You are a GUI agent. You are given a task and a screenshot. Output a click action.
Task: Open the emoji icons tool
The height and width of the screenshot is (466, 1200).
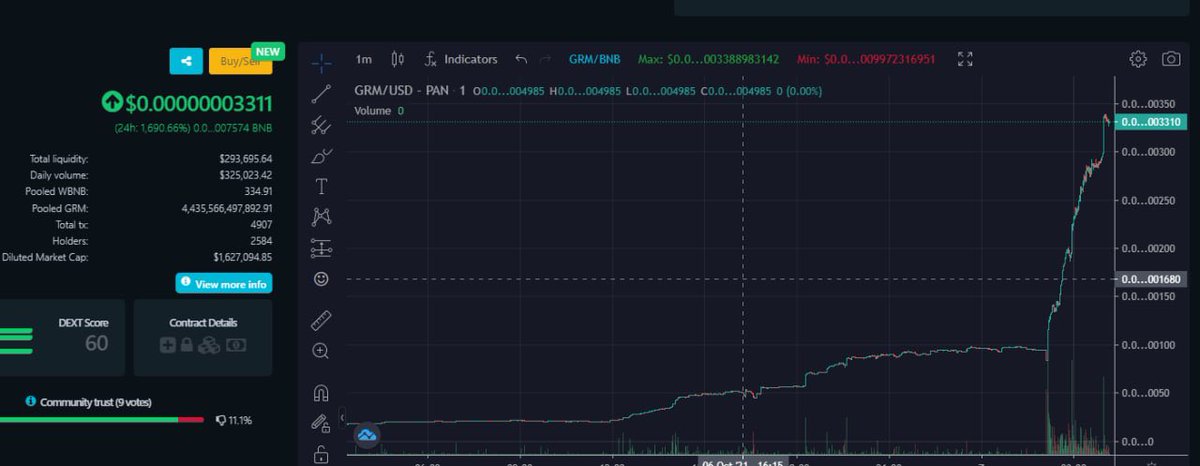coord(321,279)
